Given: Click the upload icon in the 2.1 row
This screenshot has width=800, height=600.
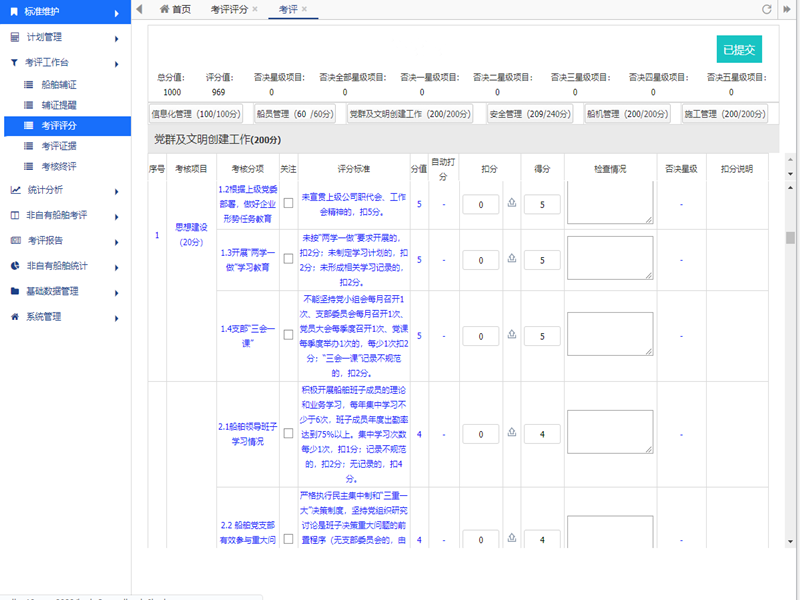Looking at the screenshot, I should click(513, 434).
